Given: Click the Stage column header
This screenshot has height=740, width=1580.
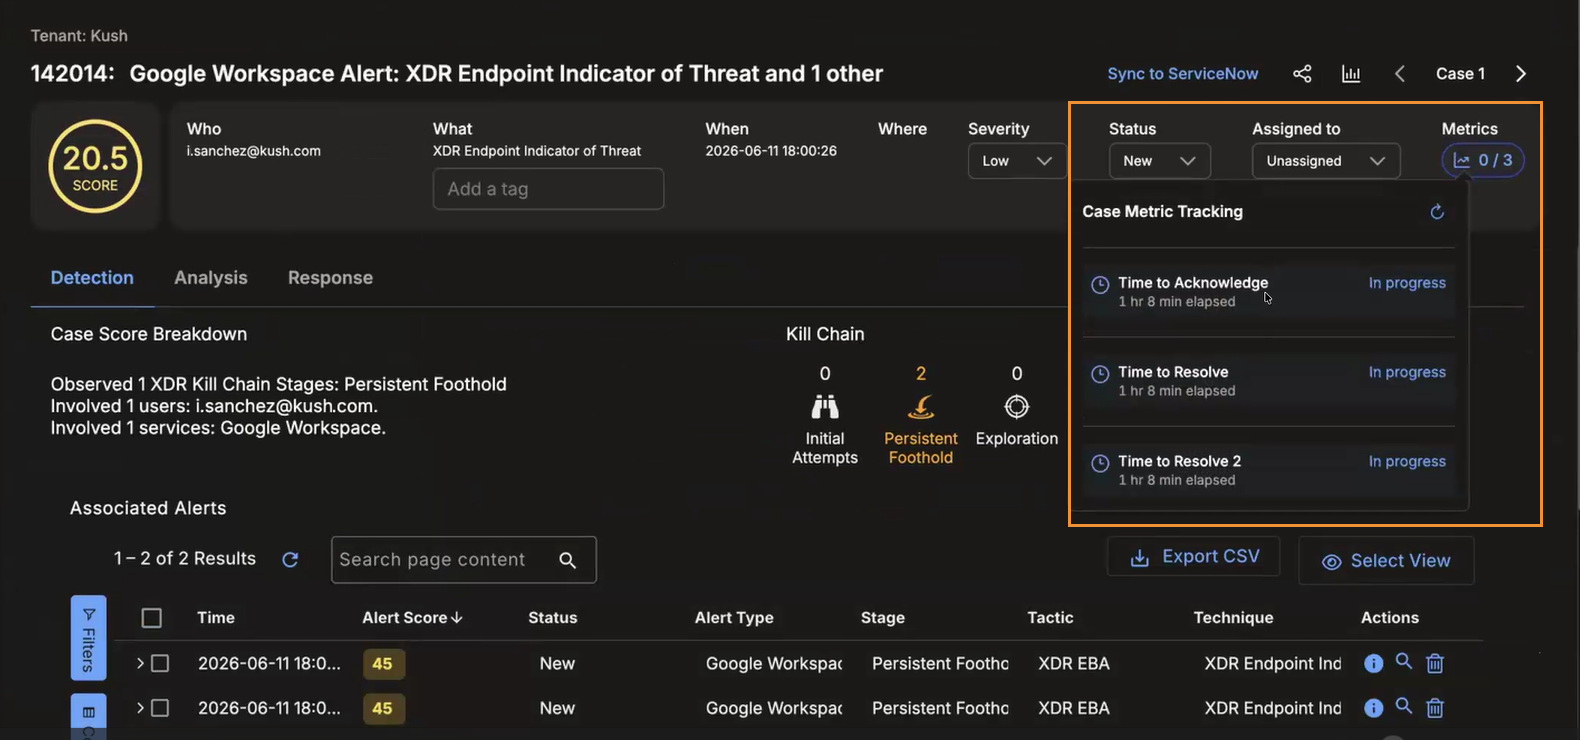Looking at the screenshot, I should 883,618.
